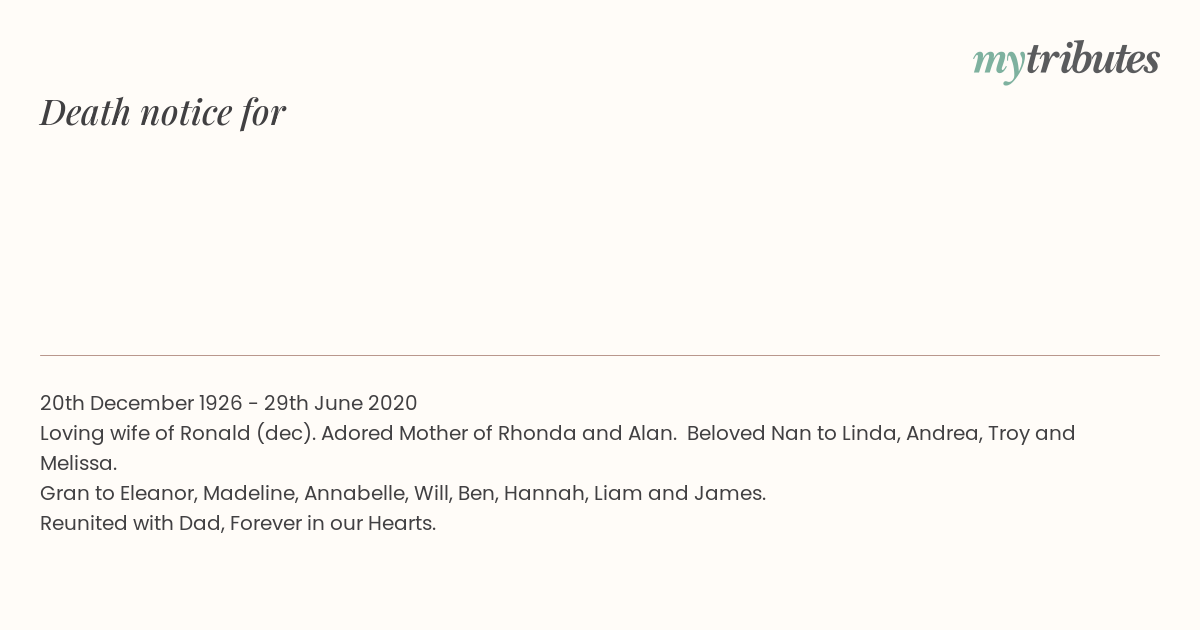
Task: Click "Forever in our Hearts" phrase
Action: 331,523
